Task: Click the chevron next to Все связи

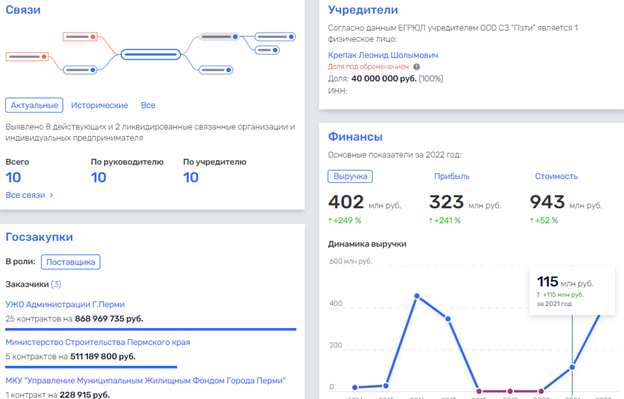Action: point(51,195)
